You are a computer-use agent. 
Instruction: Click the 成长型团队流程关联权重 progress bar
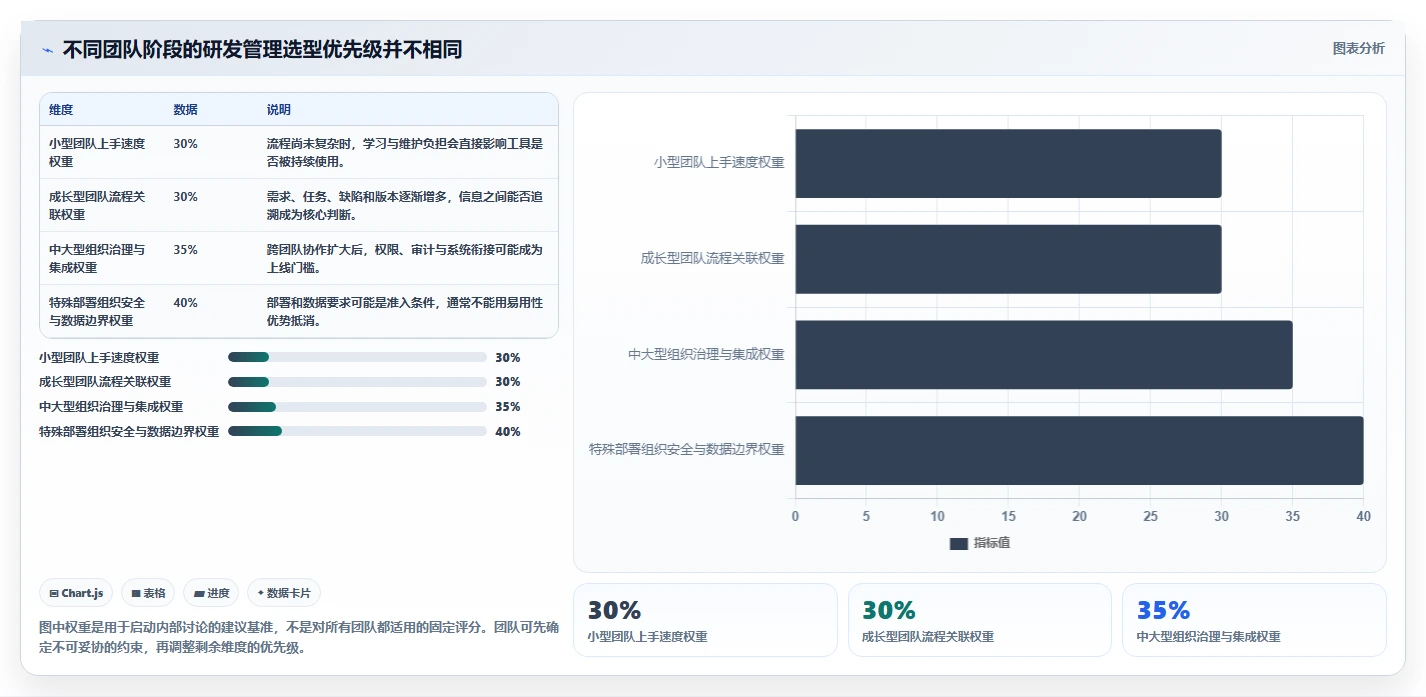pyautogui.click(x=357, y=382)
